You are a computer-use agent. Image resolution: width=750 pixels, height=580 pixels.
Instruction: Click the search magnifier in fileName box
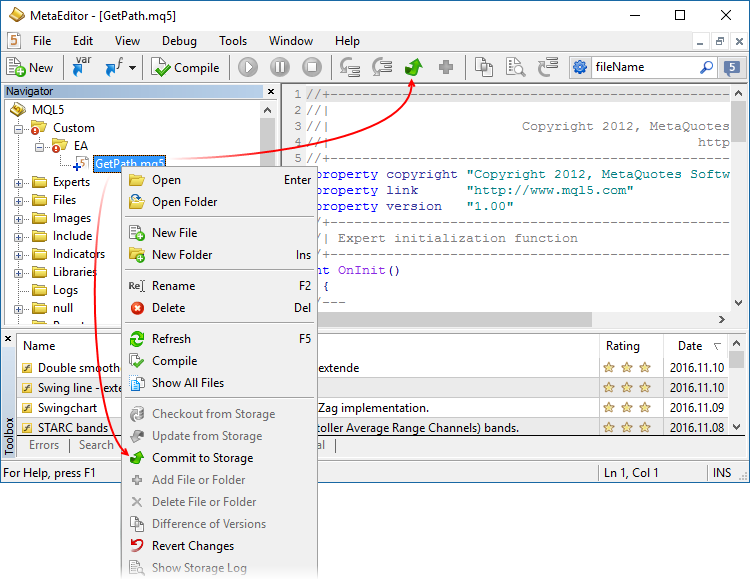click(x=706, y=68)
